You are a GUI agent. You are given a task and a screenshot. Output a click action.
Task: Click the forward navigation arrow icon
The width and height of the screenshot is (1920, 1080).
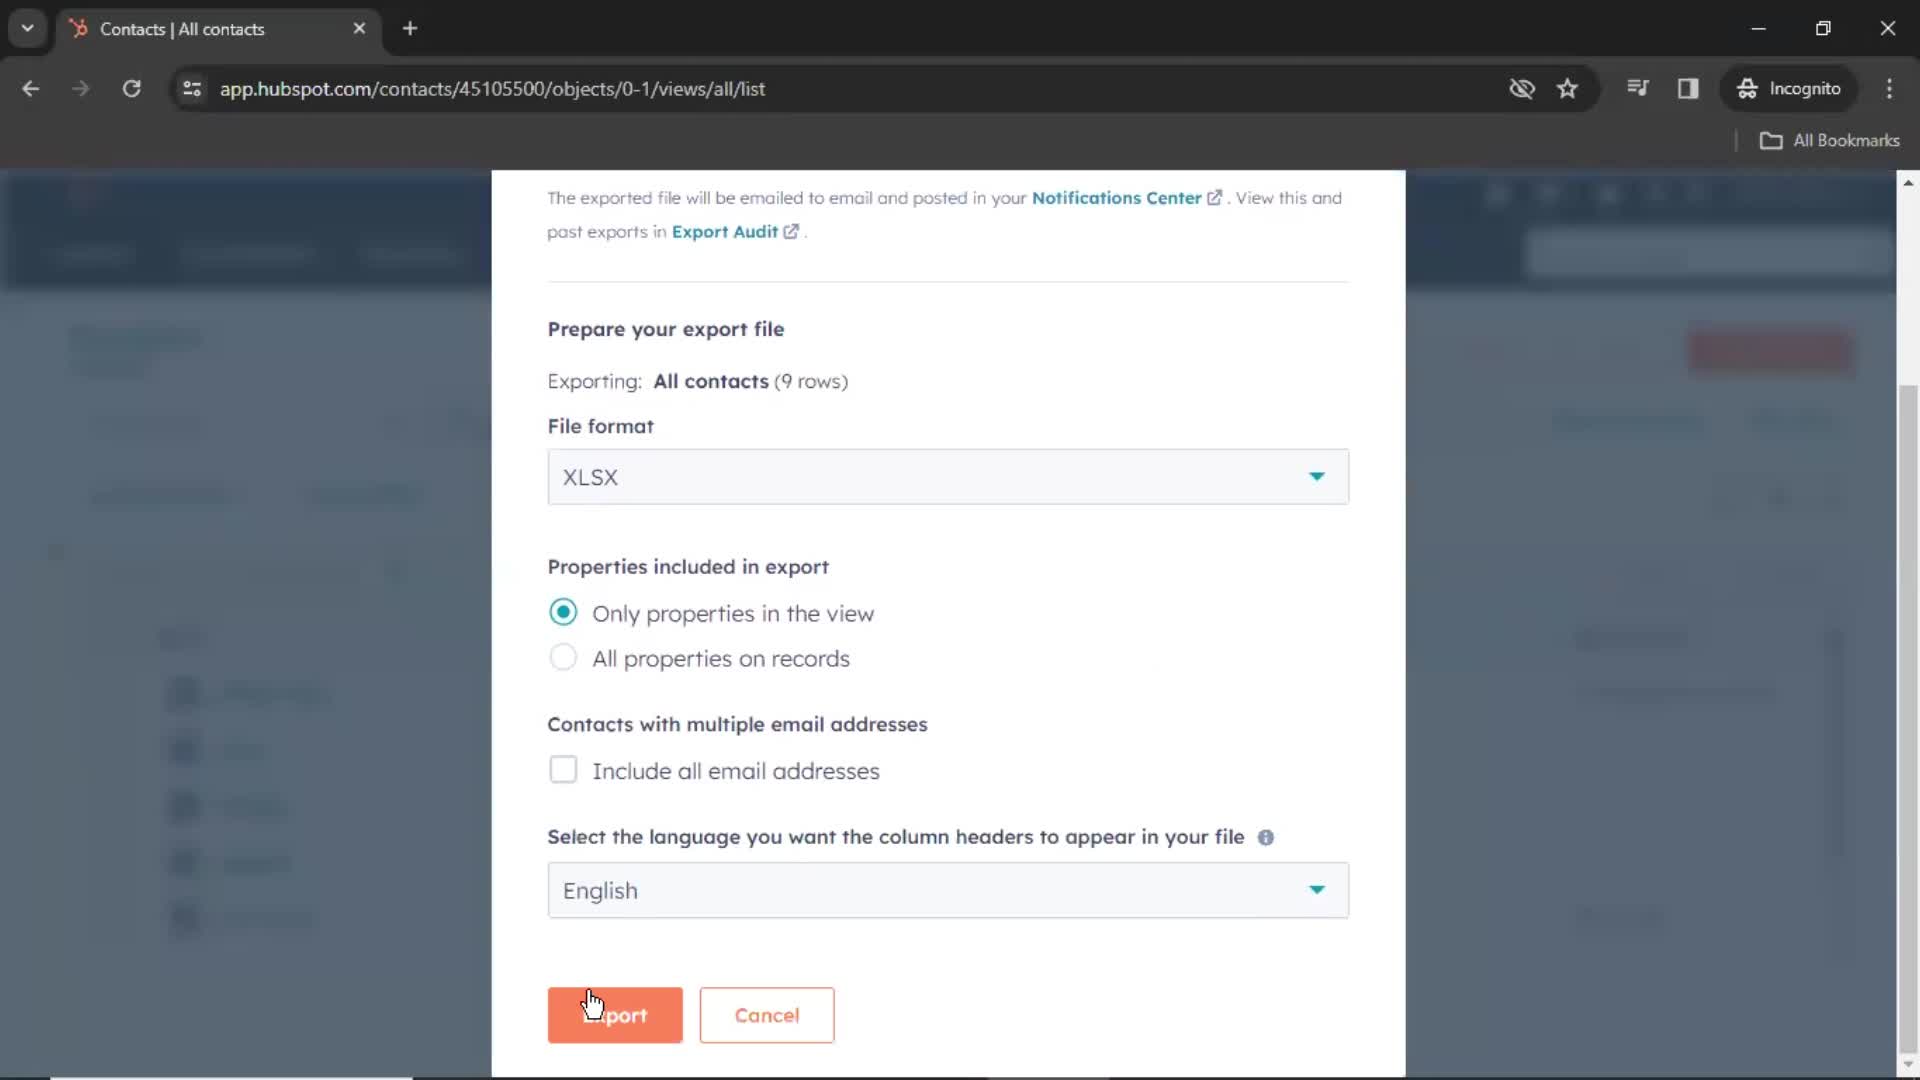80,88
